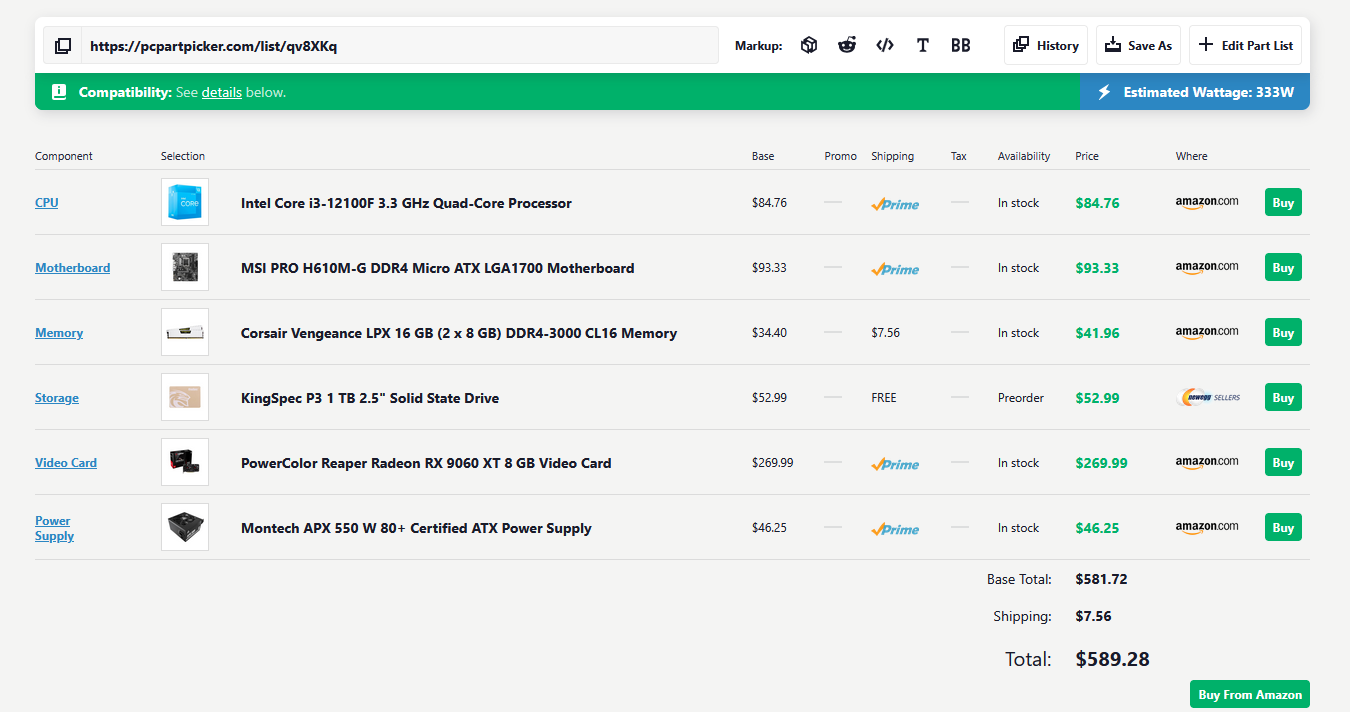Buy the MSI PRO H610M-G motherboard

point(1283,268)
